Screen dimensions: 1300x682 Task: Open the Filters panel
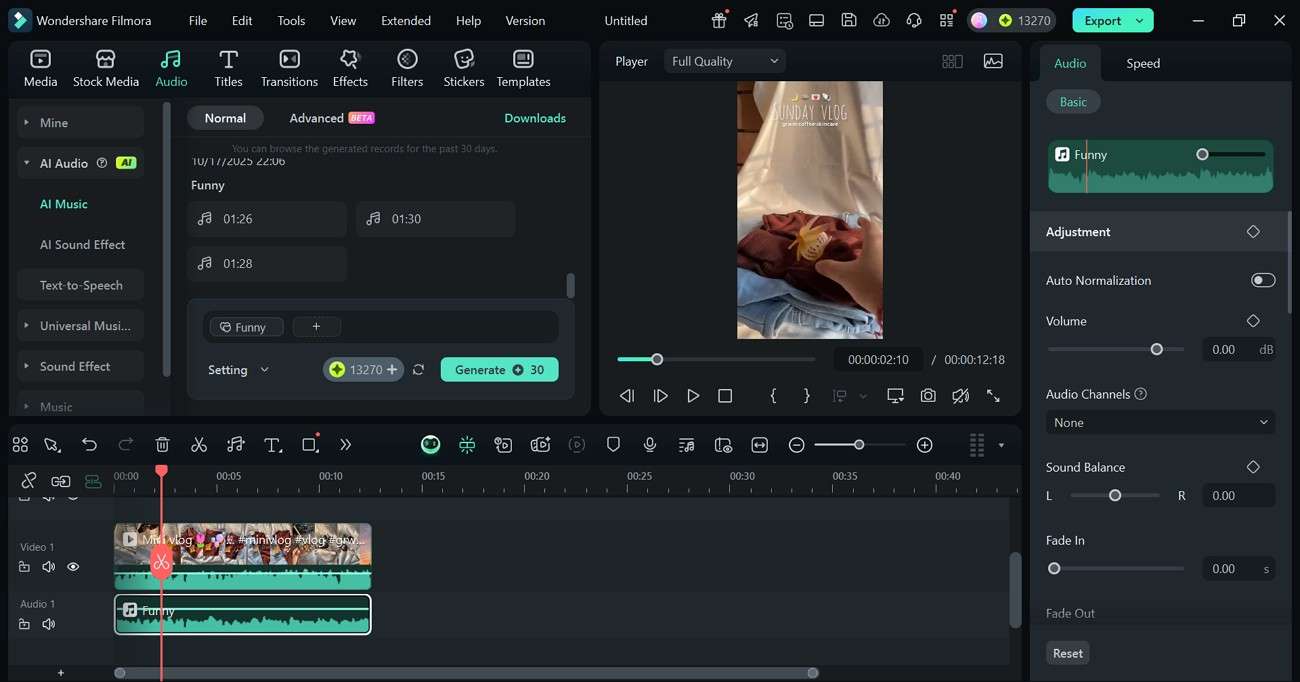click(407, 68)
